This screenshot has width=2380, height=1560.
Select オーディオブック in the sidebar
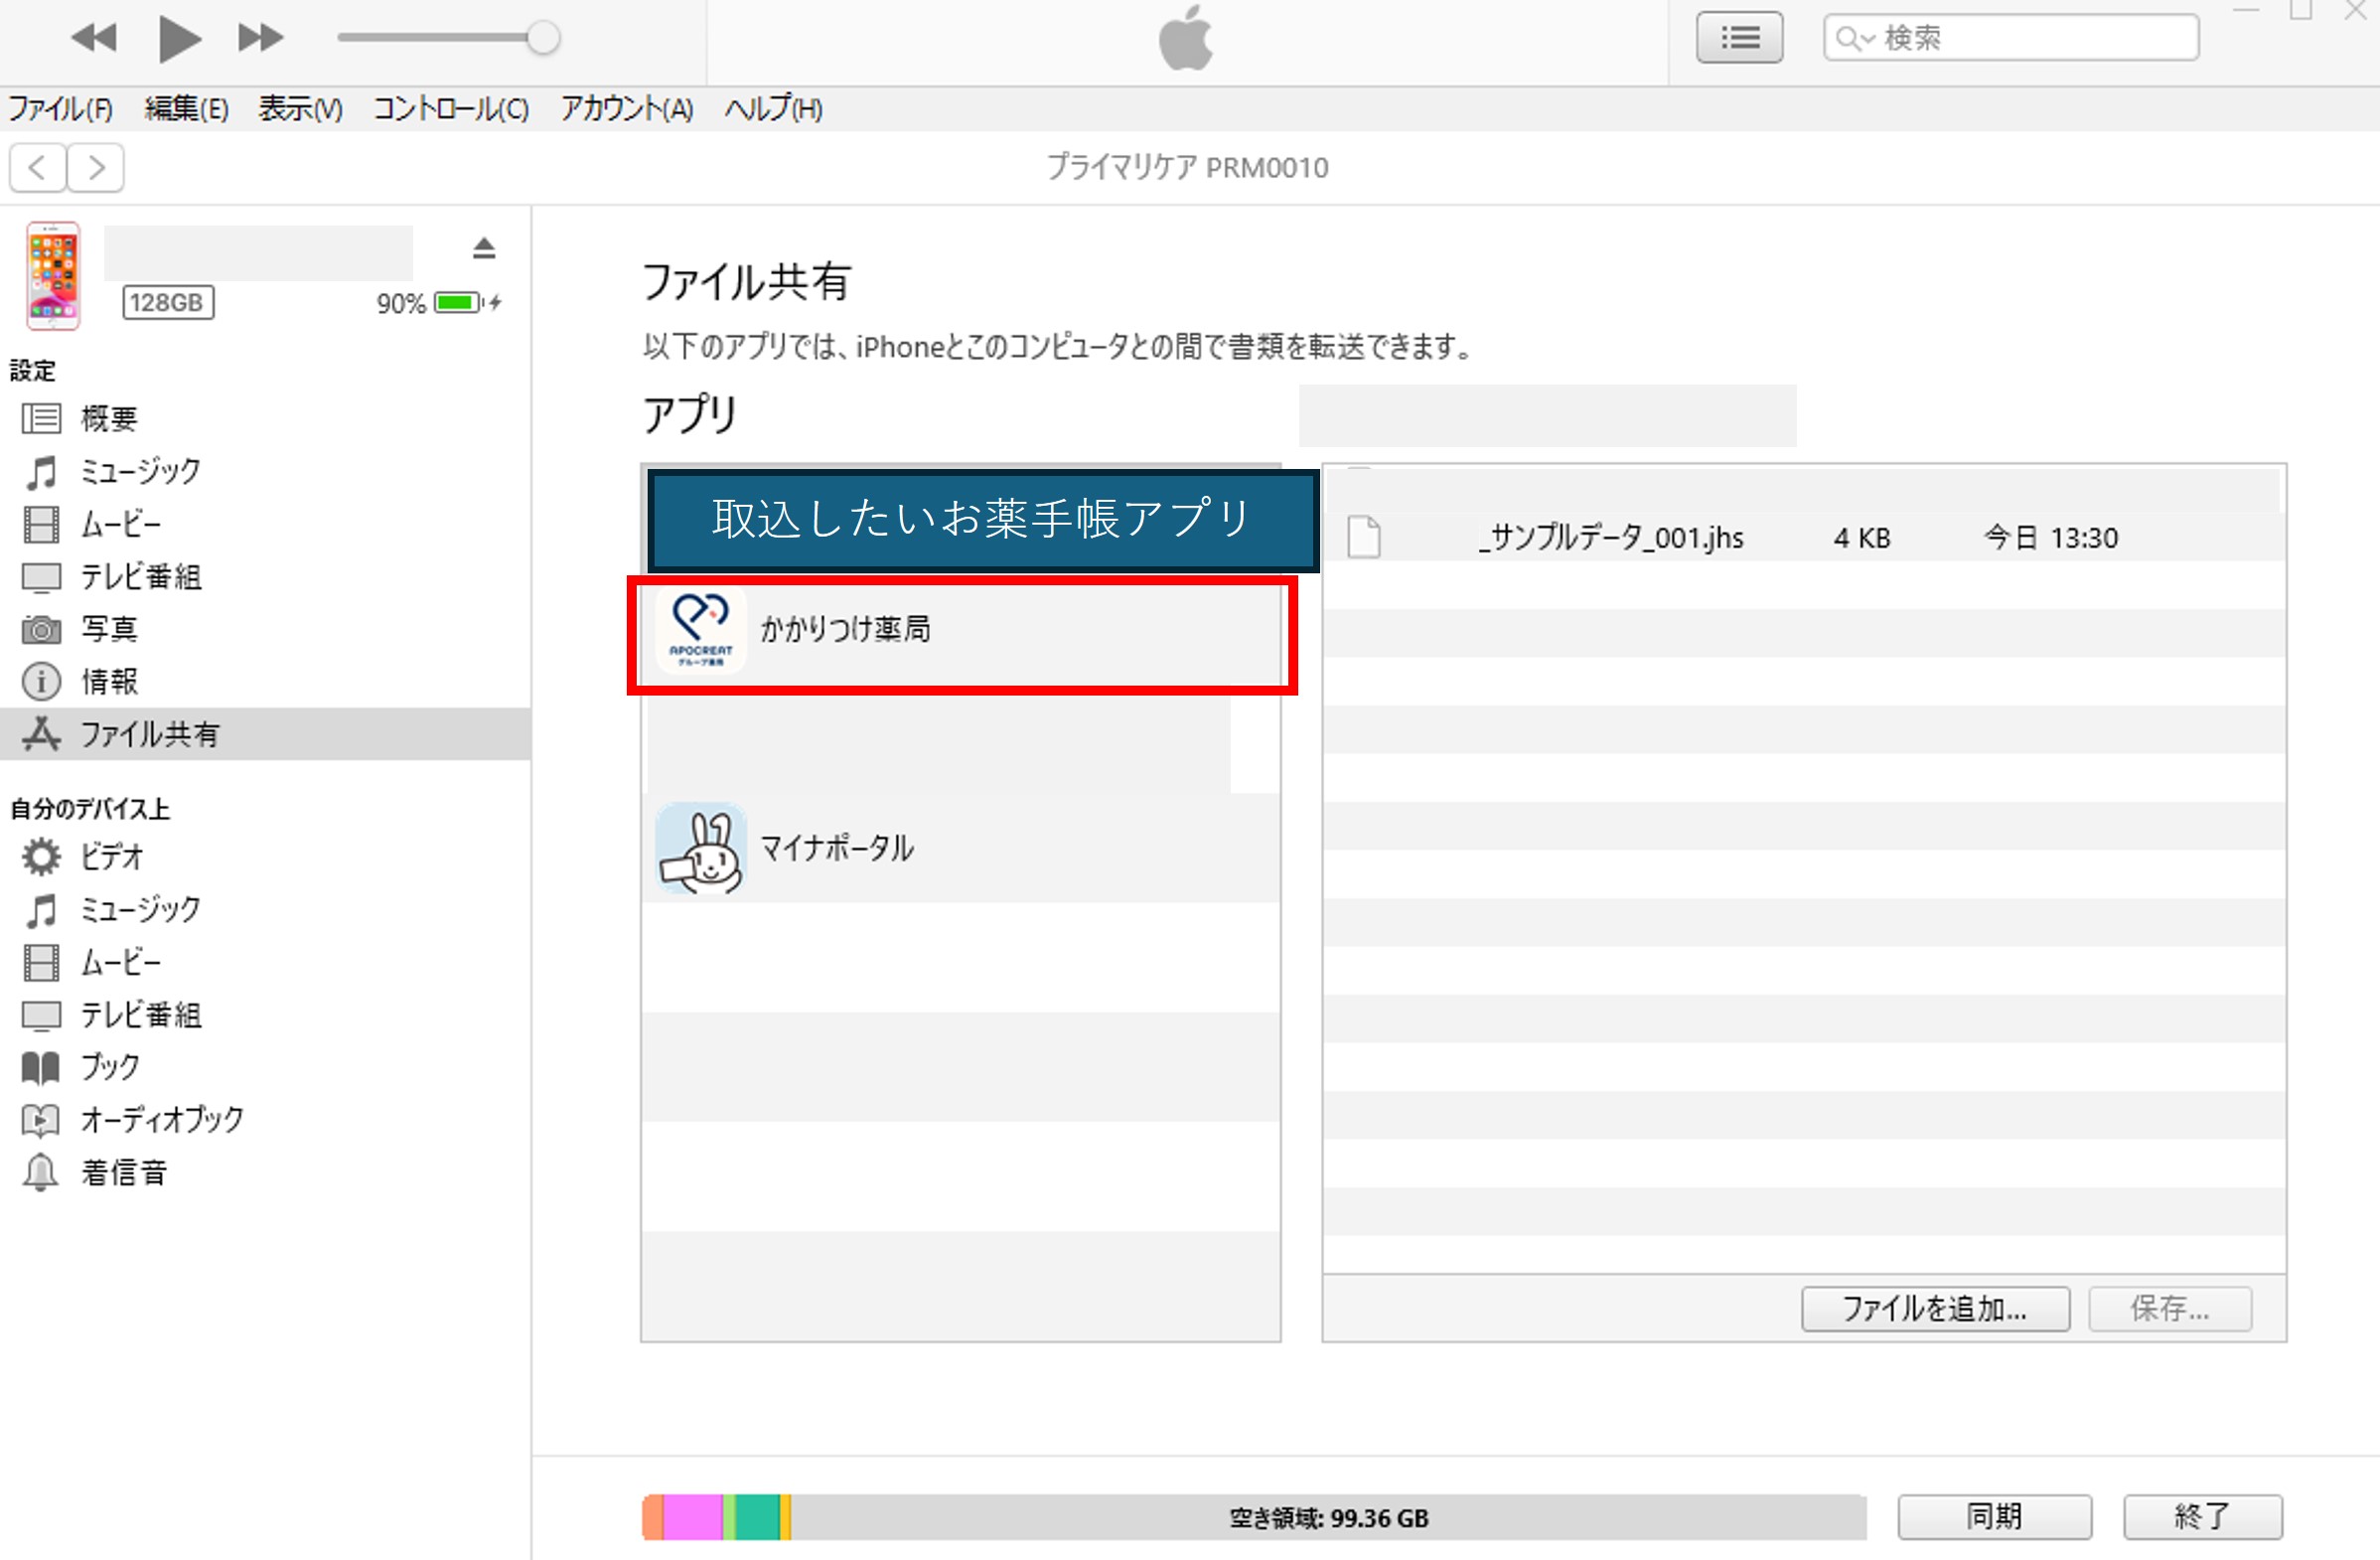(265, 1120)
